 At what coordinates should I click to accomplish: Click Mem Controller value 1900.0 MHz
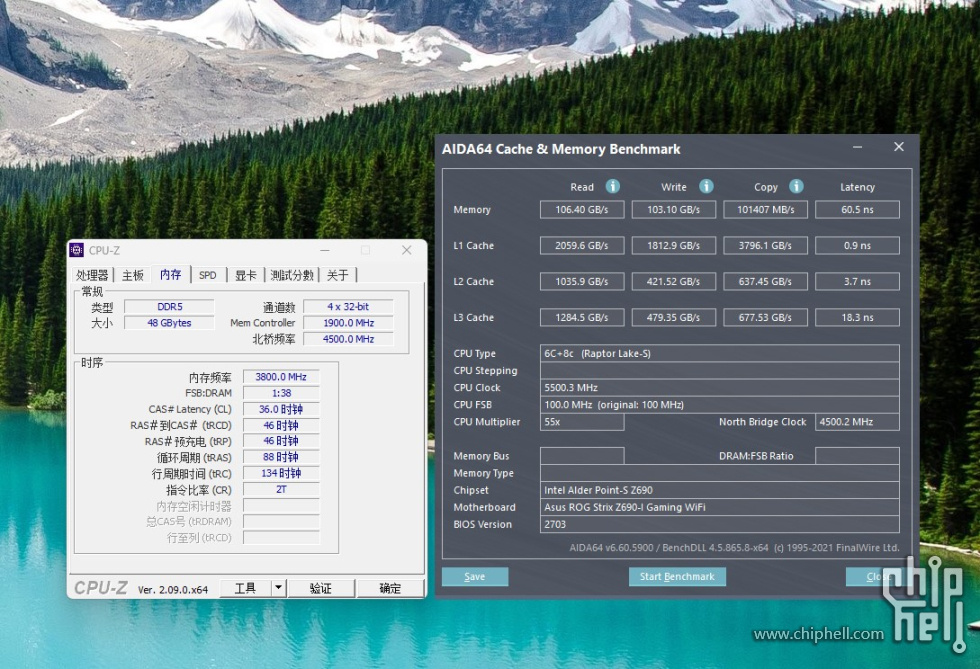[x=348, y=323]
